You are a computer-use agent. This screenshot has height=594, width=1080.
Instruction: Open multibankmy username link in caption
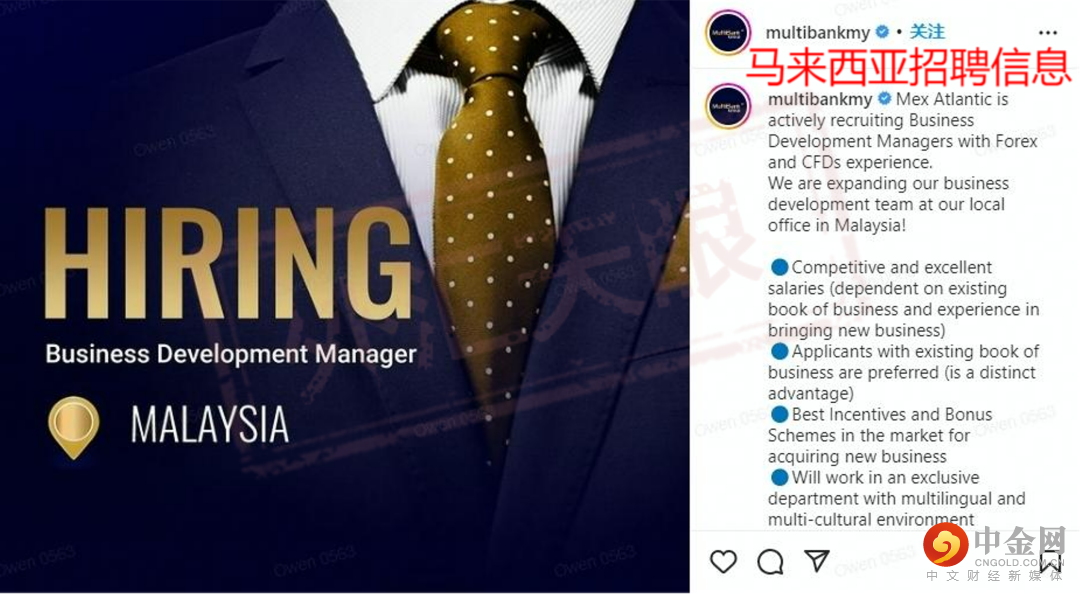(x=820, y=99)
